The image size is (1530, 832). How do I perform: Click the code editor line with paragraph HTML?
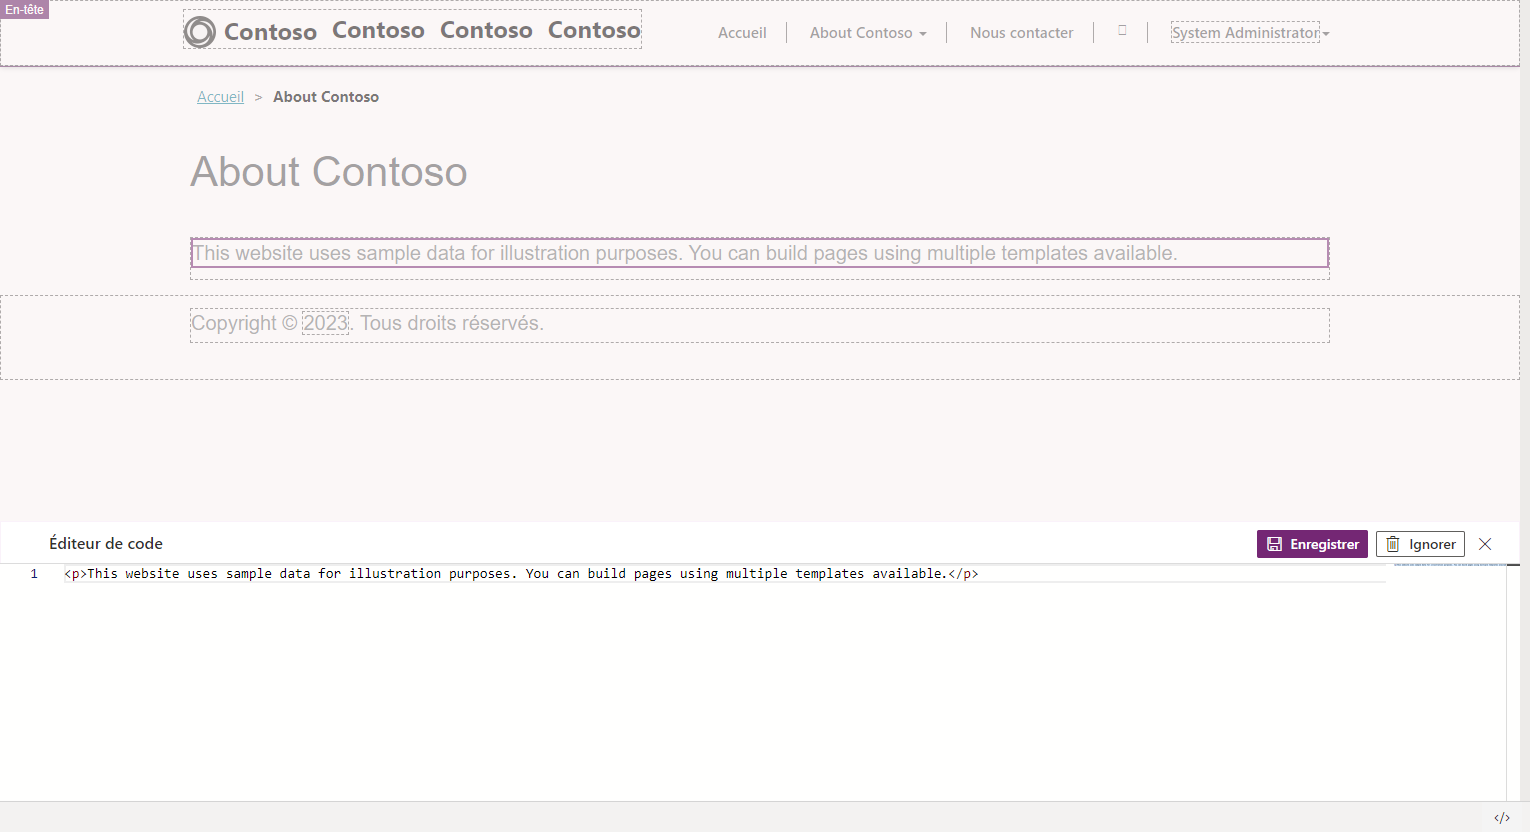(521, 574)
